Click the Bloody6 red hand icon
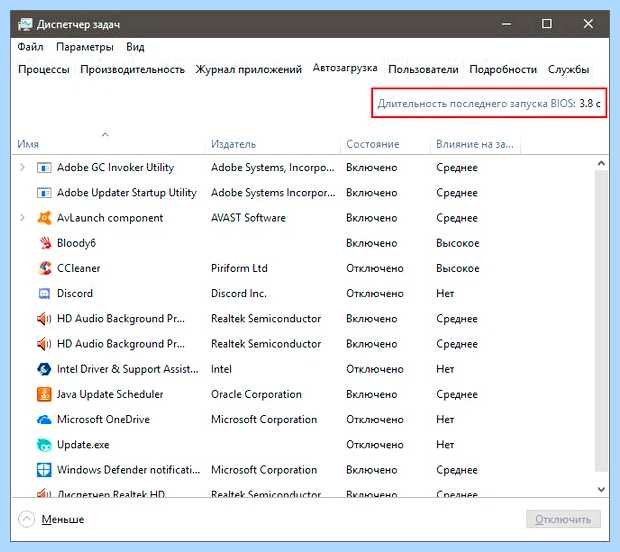Image resolution: width=620 pixels, height=552 pixels. pos(45,243)
